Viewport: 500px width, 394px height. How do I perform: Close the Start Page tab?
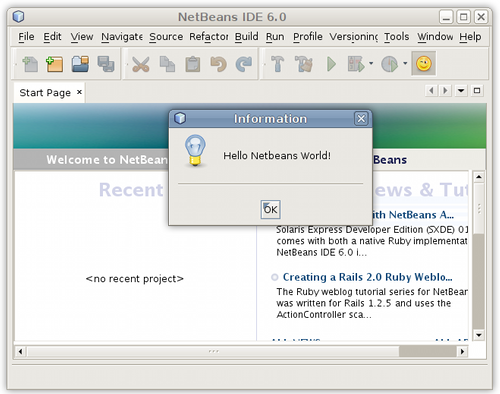79,92
